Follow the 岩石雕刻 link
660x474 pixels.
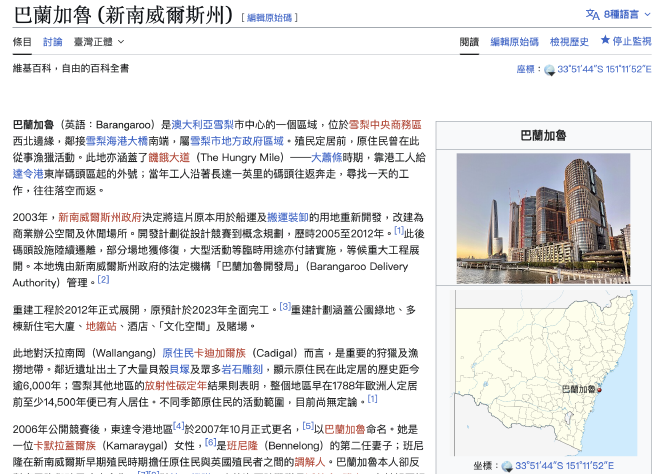242,369
